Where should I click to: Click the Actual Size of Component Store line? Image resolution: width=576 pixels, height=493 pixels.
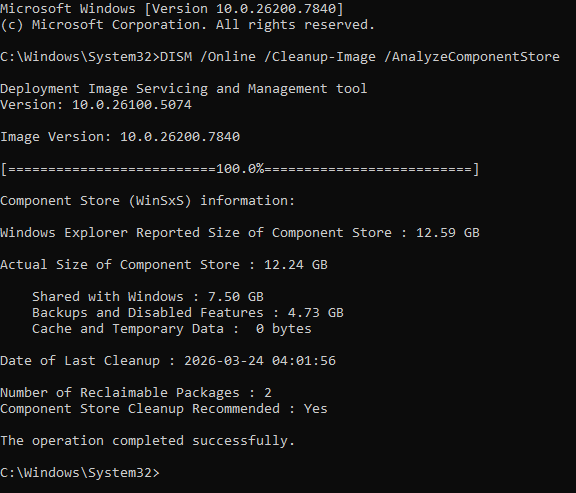tap(164, 265)
